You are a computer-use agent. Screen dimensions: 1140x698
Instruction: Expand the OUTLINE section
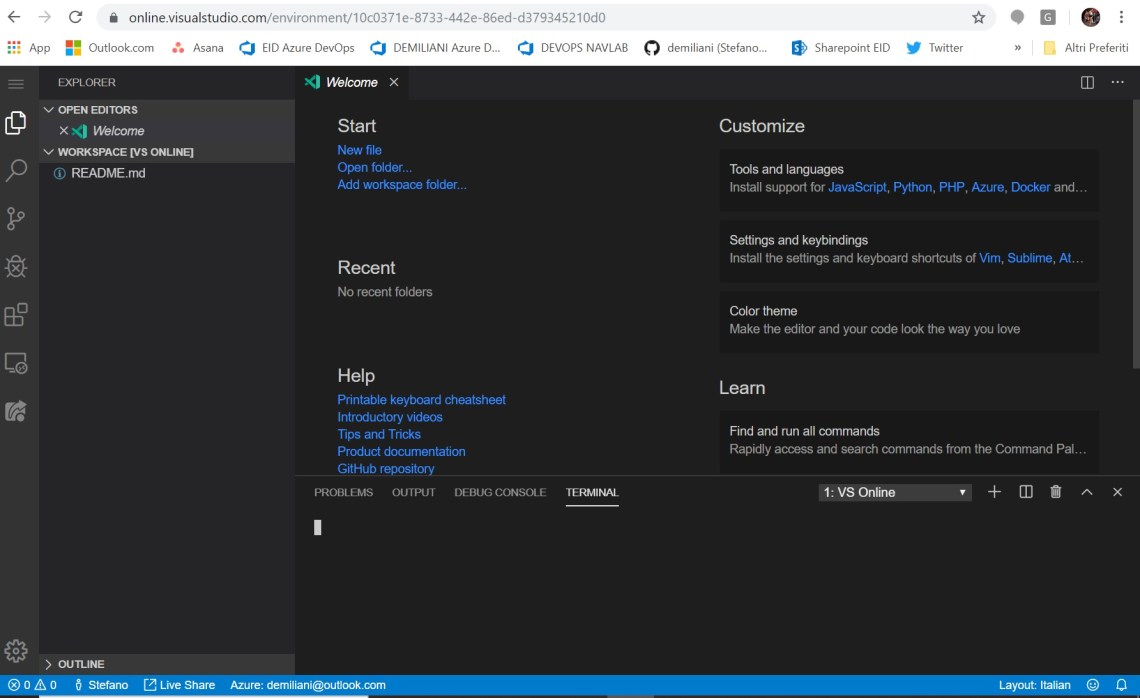[83, 663]
